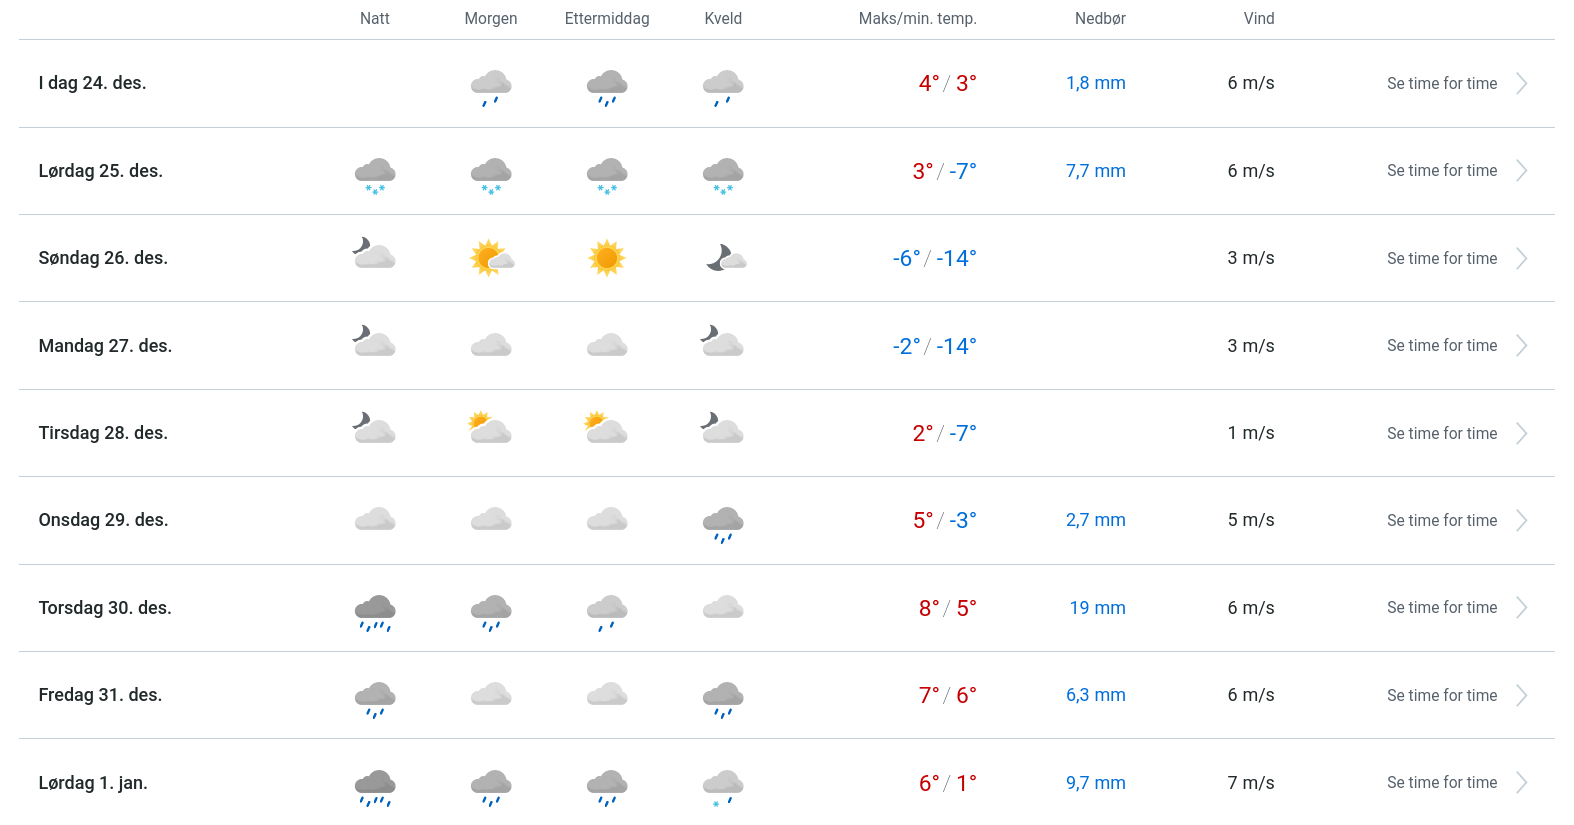Screen dimensions: 1574x825
Task: Click the partly sunny morning icon for Tirsdag 28. des.
Action: (x=490, y=429)
